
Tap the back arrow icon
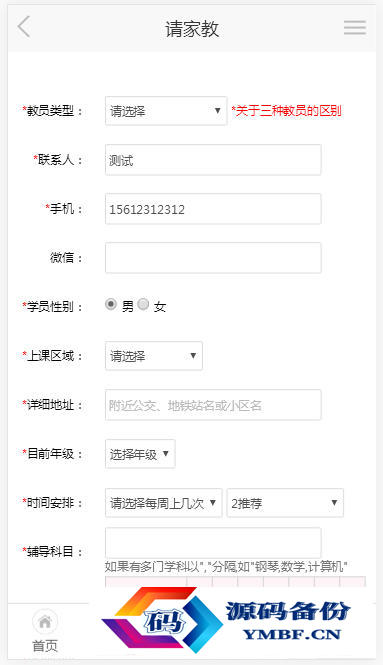tap(24, 27)
